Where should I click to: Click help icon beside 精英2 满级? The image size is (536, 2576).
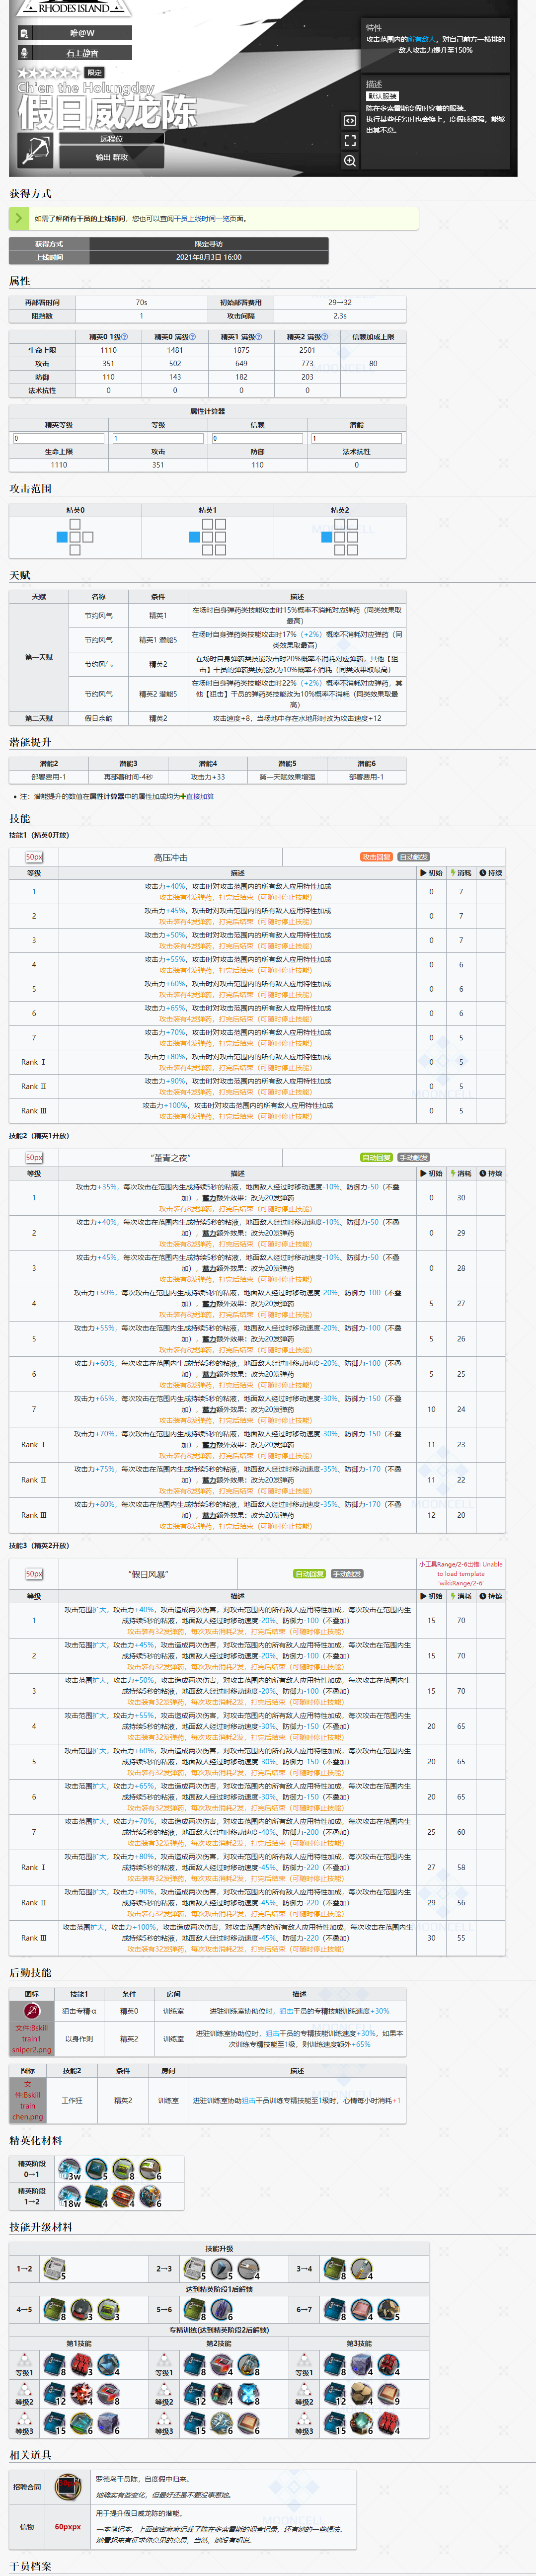click(x=325, y=336)
